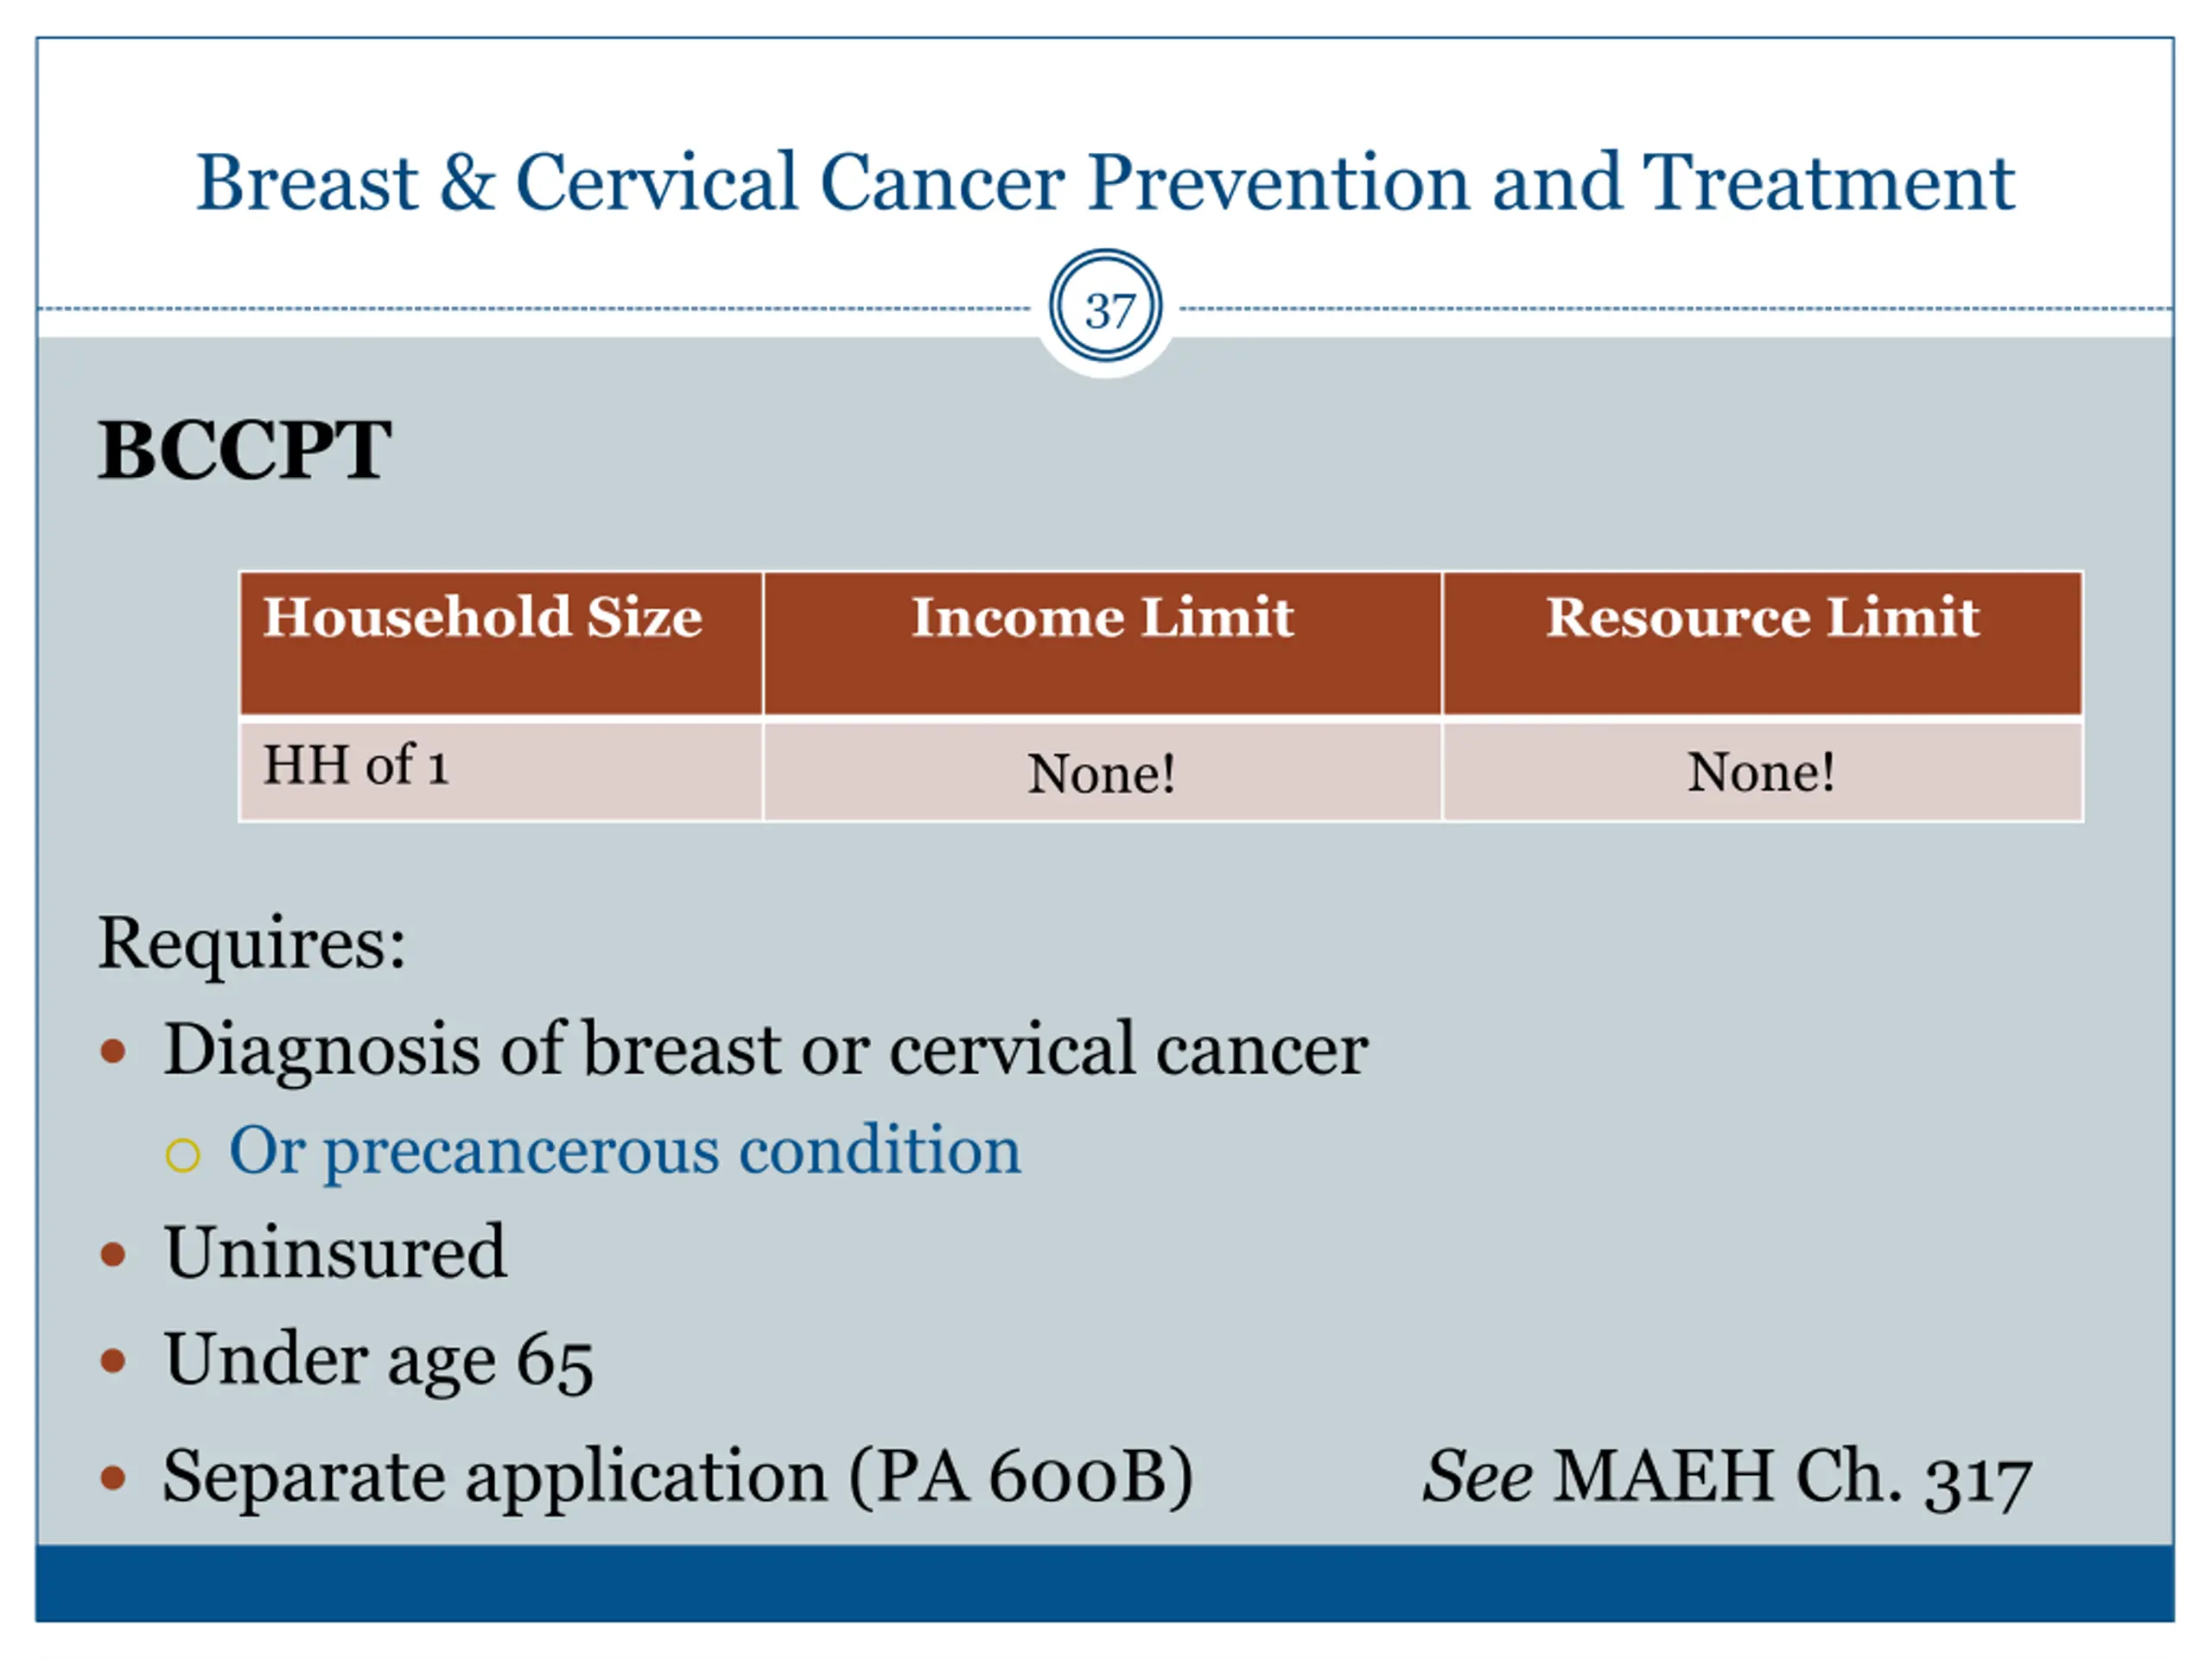Screen dimensions: 2212x1659
Task: Click the None! cell under Income Limit
Action: coord(1102,771)
